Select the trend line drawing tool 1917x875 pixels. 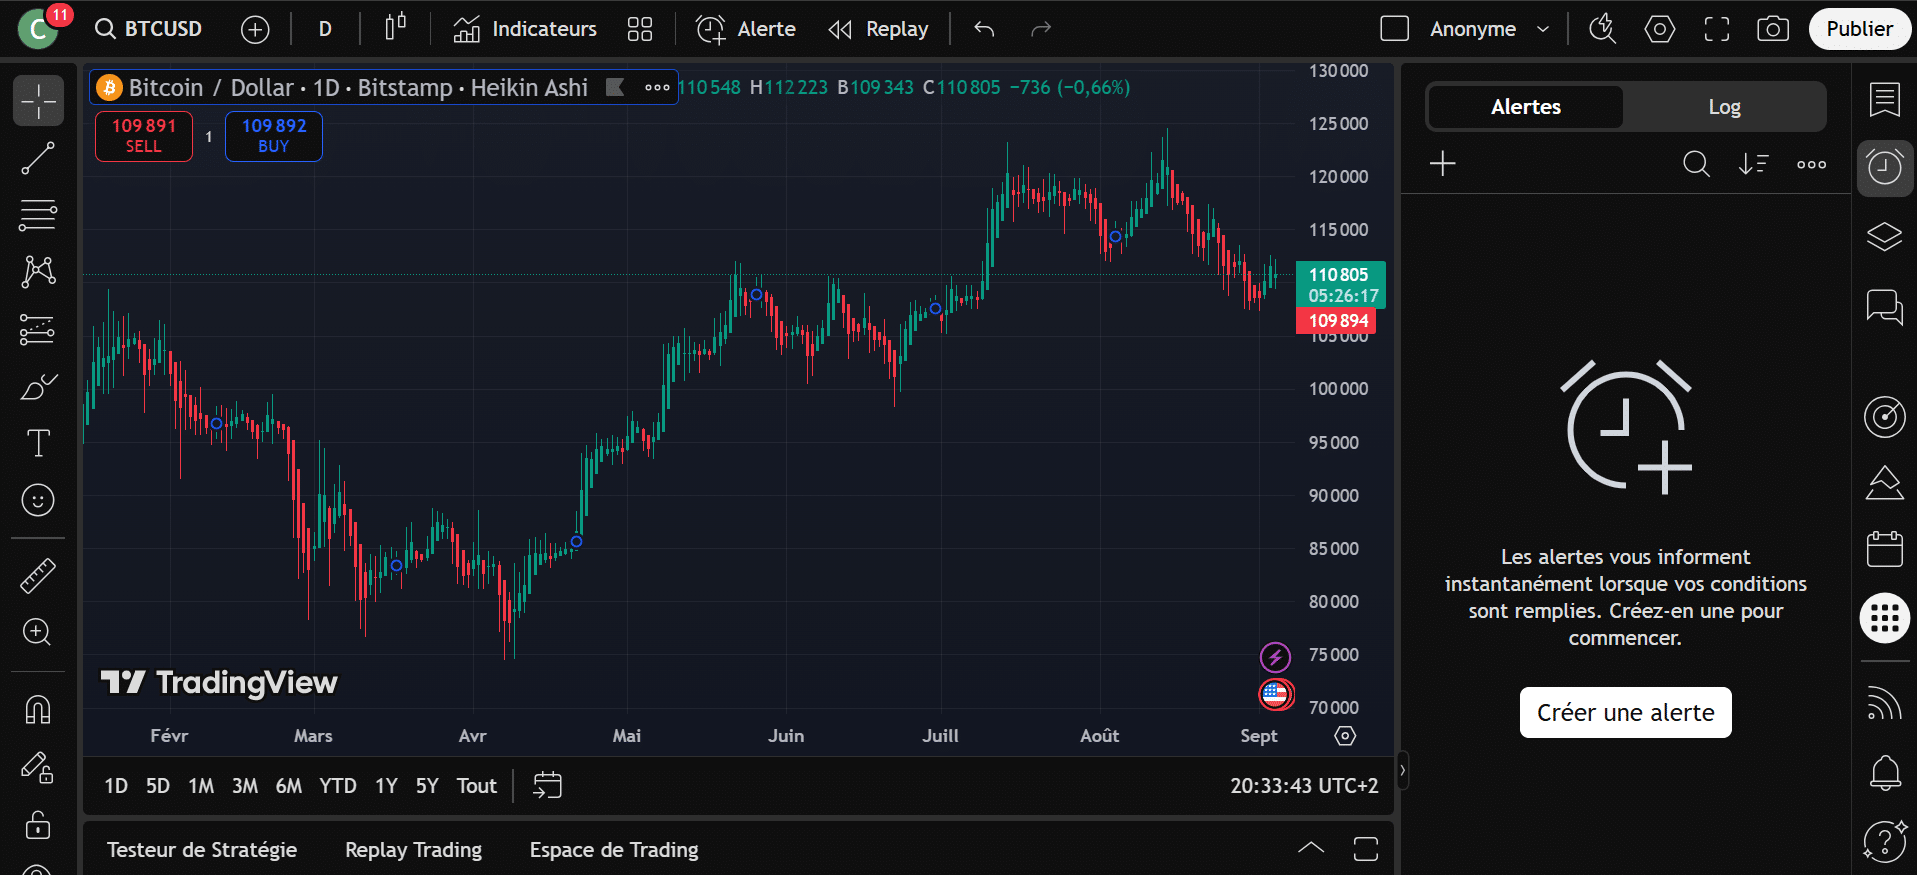[x=38, y=158]
